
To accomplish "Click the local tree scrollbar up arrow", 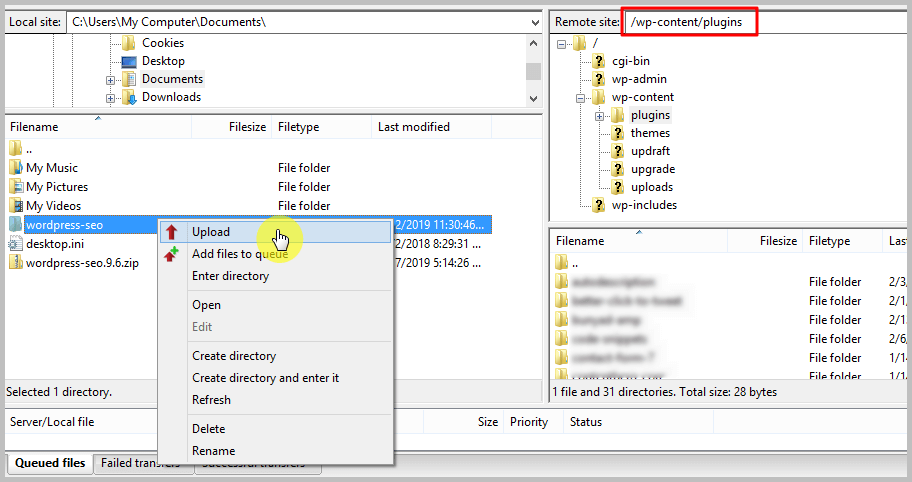I will pos(533,44).
